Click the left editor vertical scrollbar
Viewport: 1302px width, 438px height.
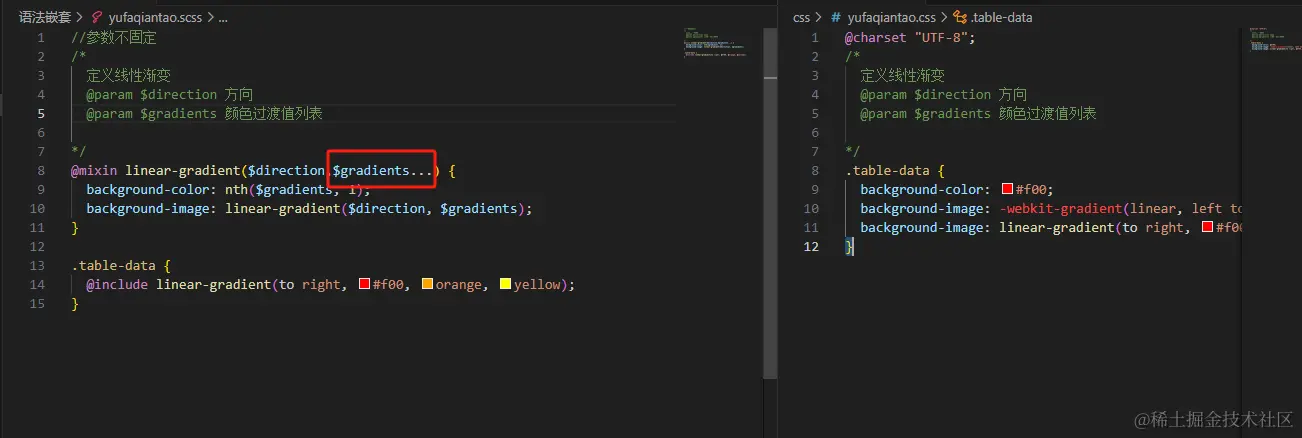[770, 203]
